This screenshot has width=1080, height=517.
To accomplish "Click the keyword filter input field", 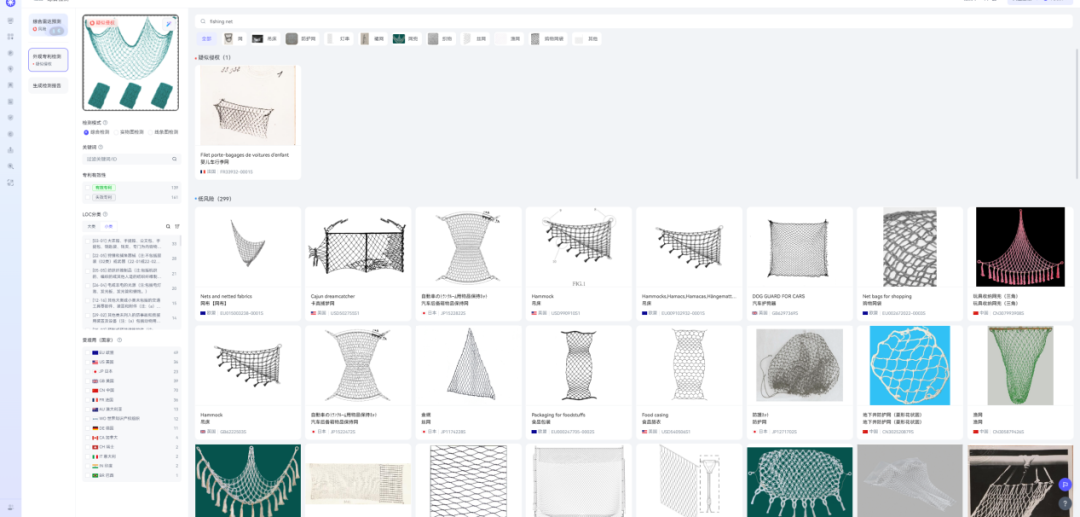I will pyautogui.click(x=131, y=159).
